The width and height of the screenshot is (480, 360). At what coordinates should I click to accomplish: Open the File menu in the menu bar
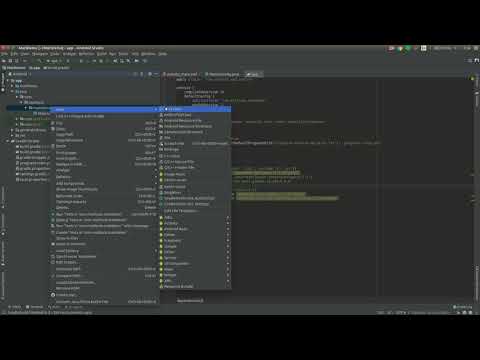click(4, 54)
